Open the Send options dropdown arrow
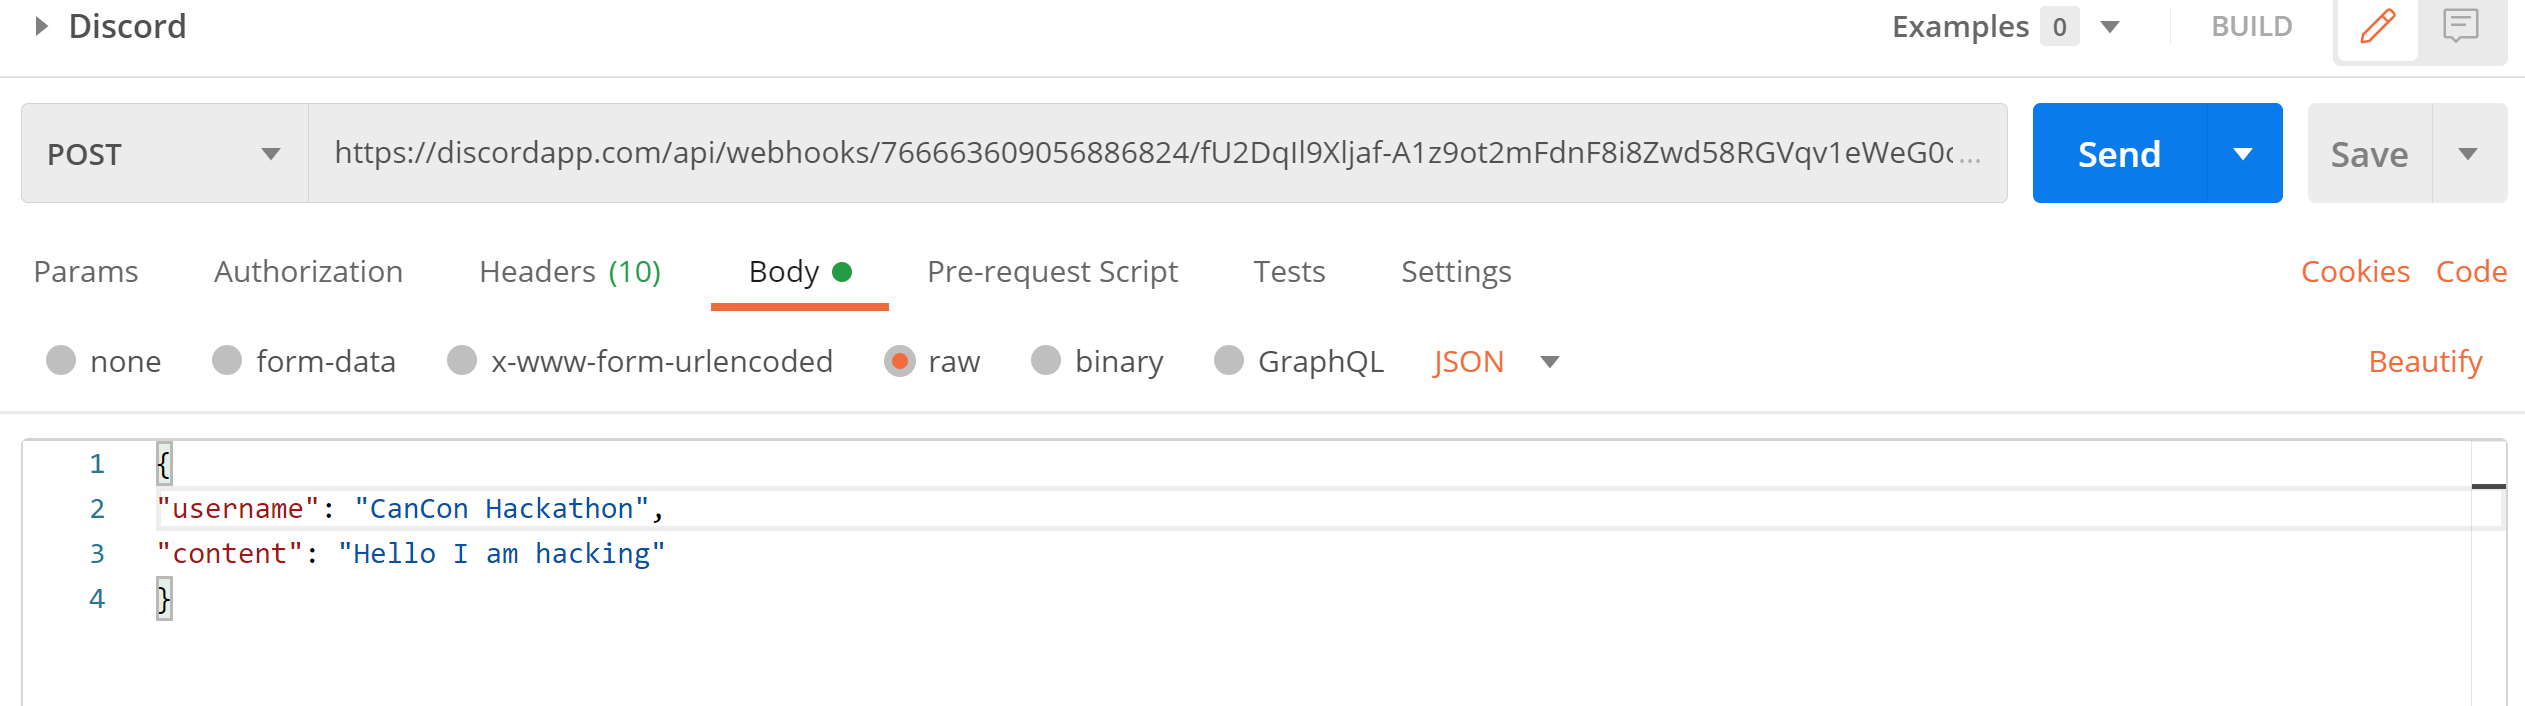The image size is (2525, 706). 2243,154
